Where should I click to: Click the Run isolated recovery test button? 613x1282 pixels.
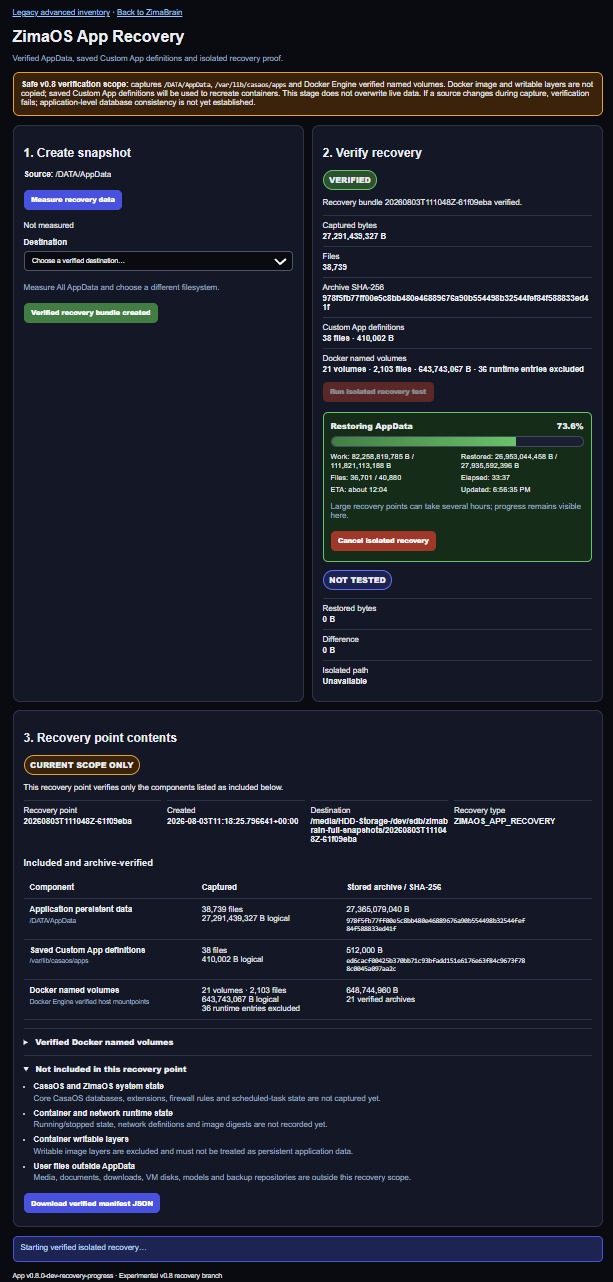point(378,392)
